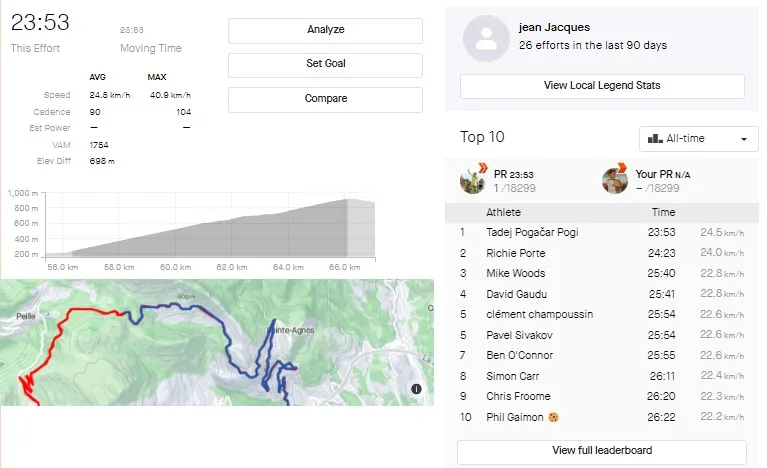Click the 25:55 time for Ben O'Connor
This screenshot has width=767, height=468.
pyautogui.click(x=661, y=356)
